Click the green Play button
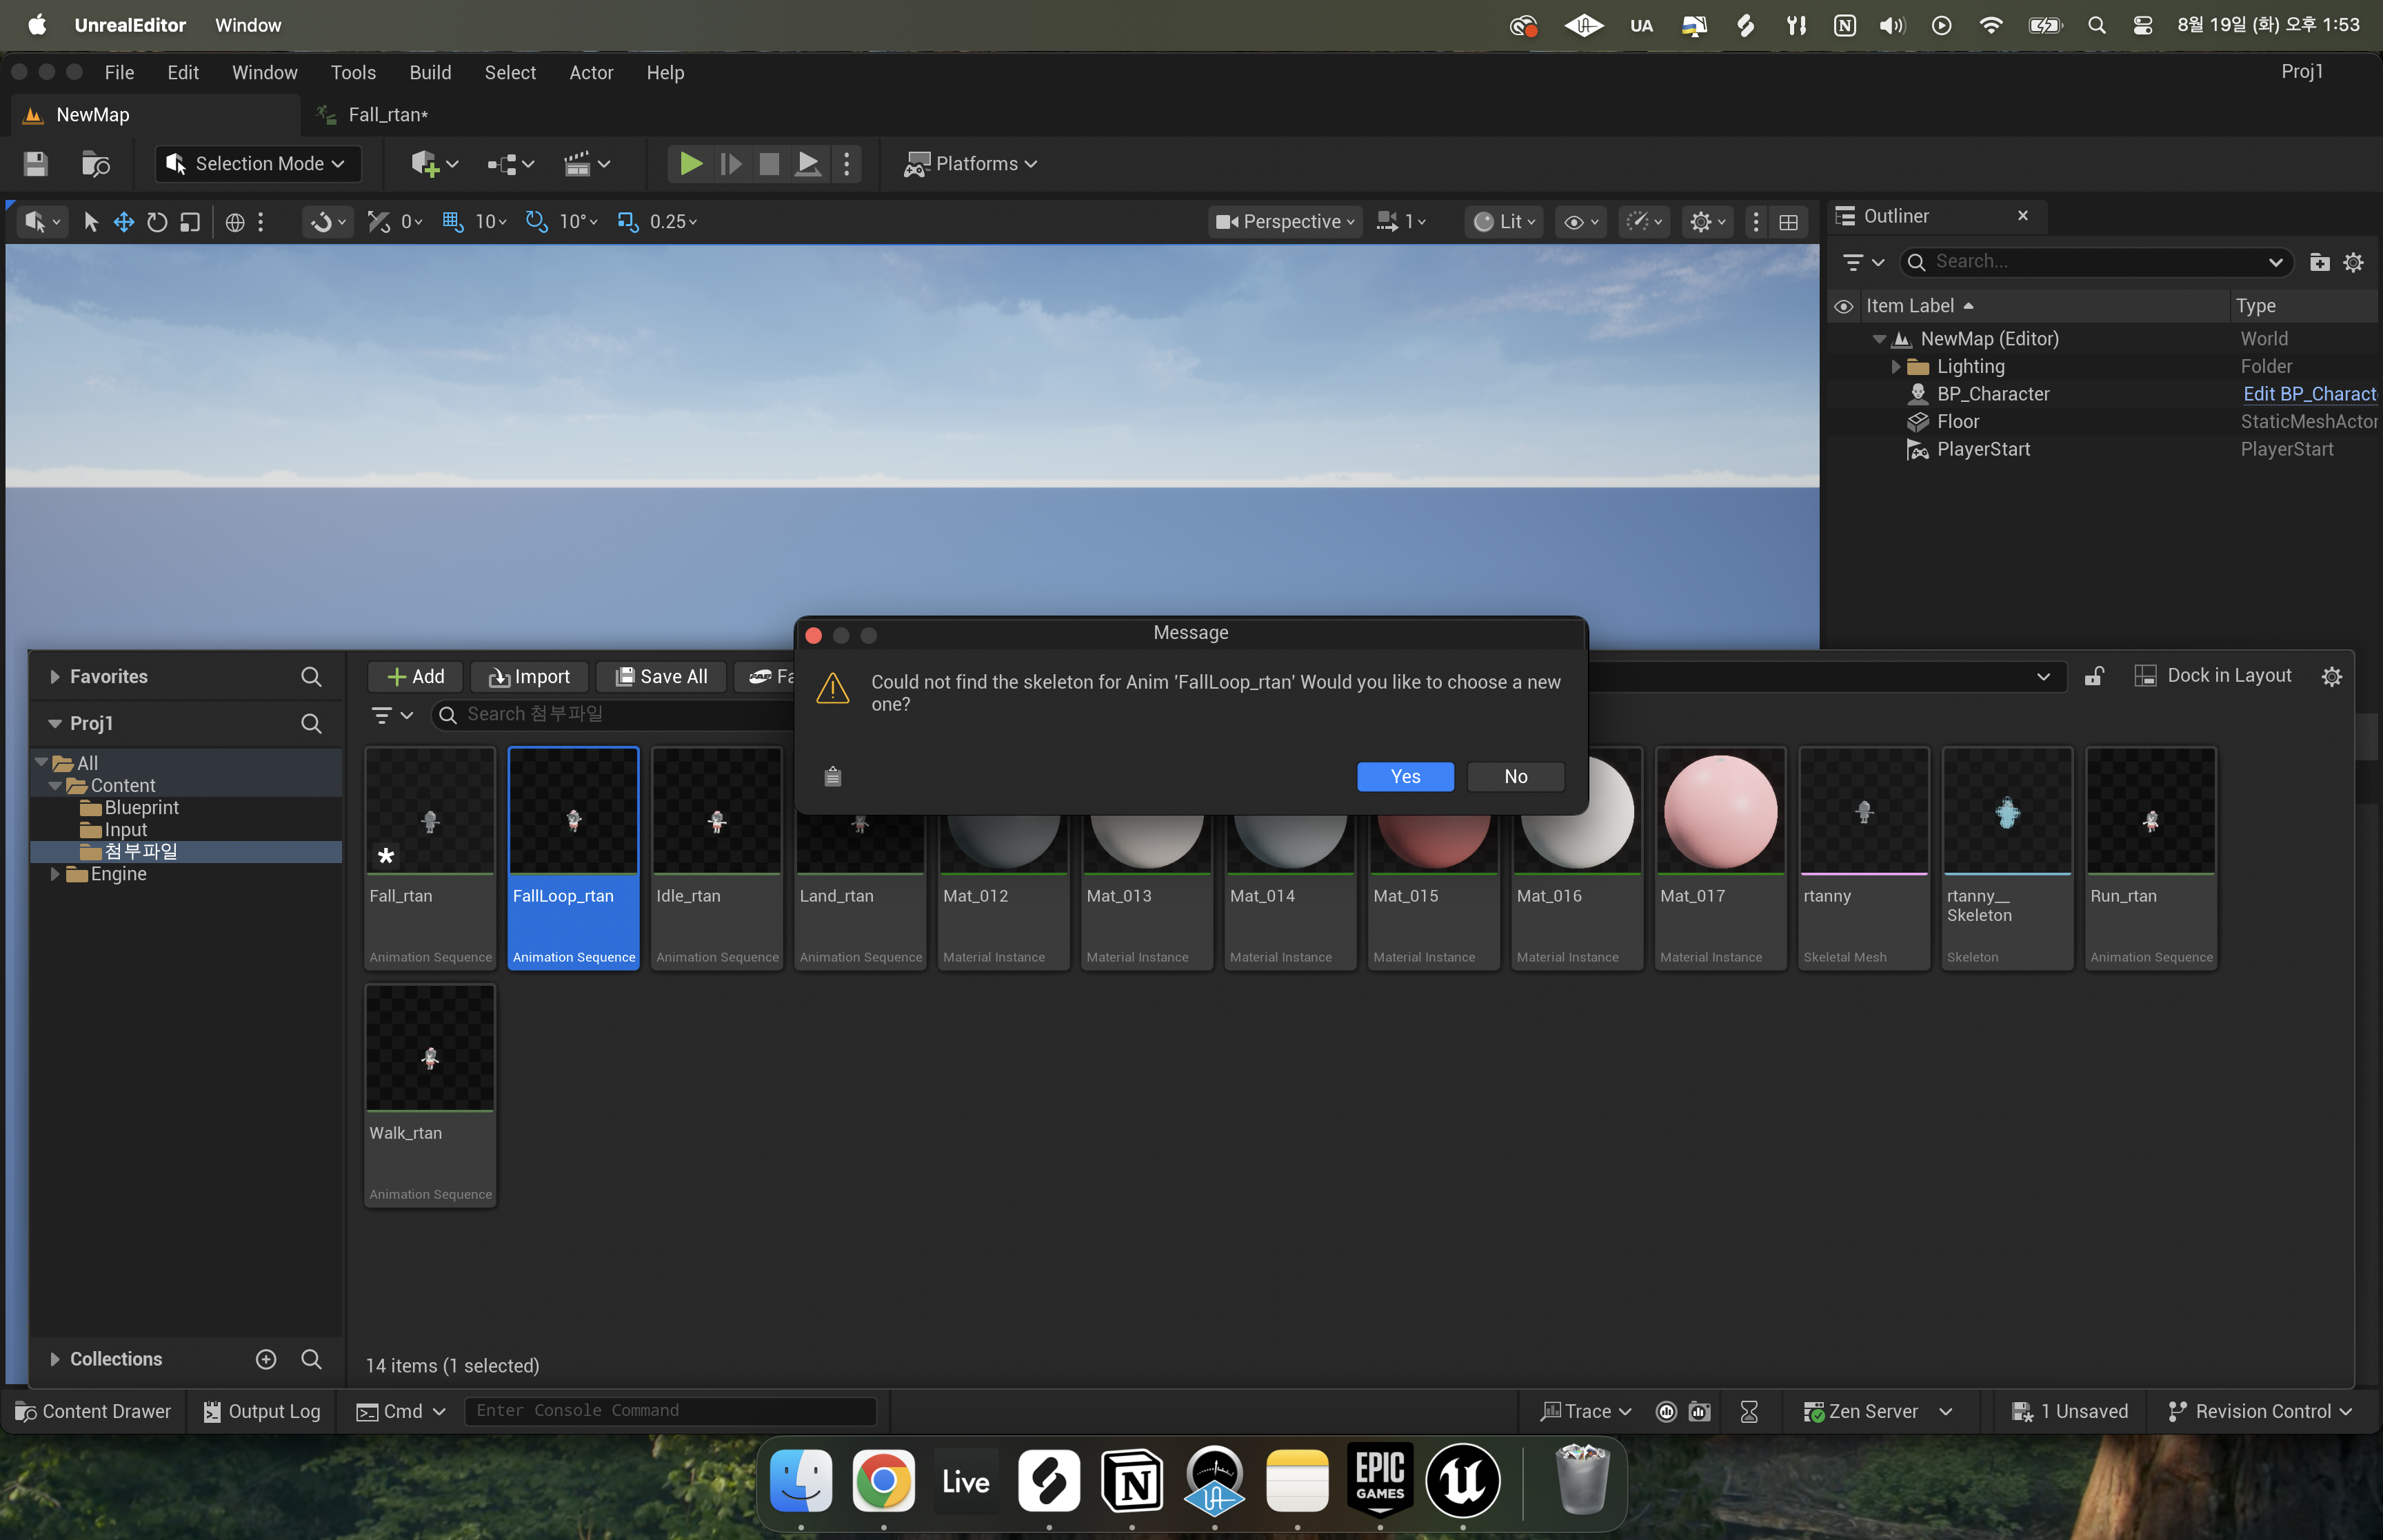This screenshot has height=1540, width=2383. 690,164
